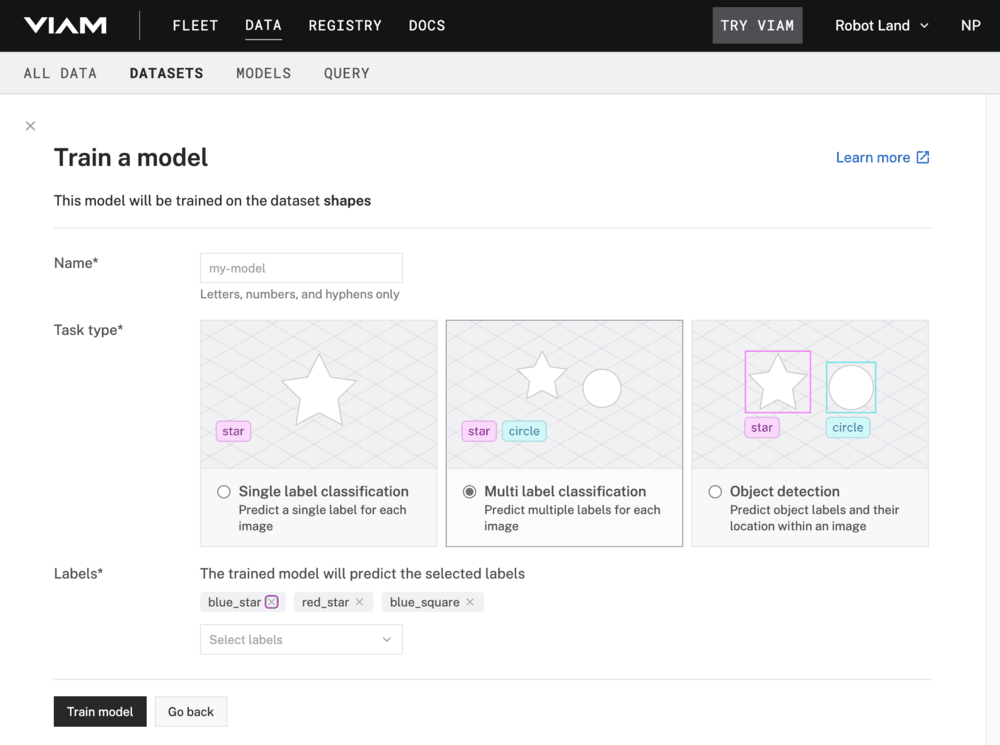Select Single label classification radio button
Viewport: 1000px width, 745px height.
(x=224, y=492)
